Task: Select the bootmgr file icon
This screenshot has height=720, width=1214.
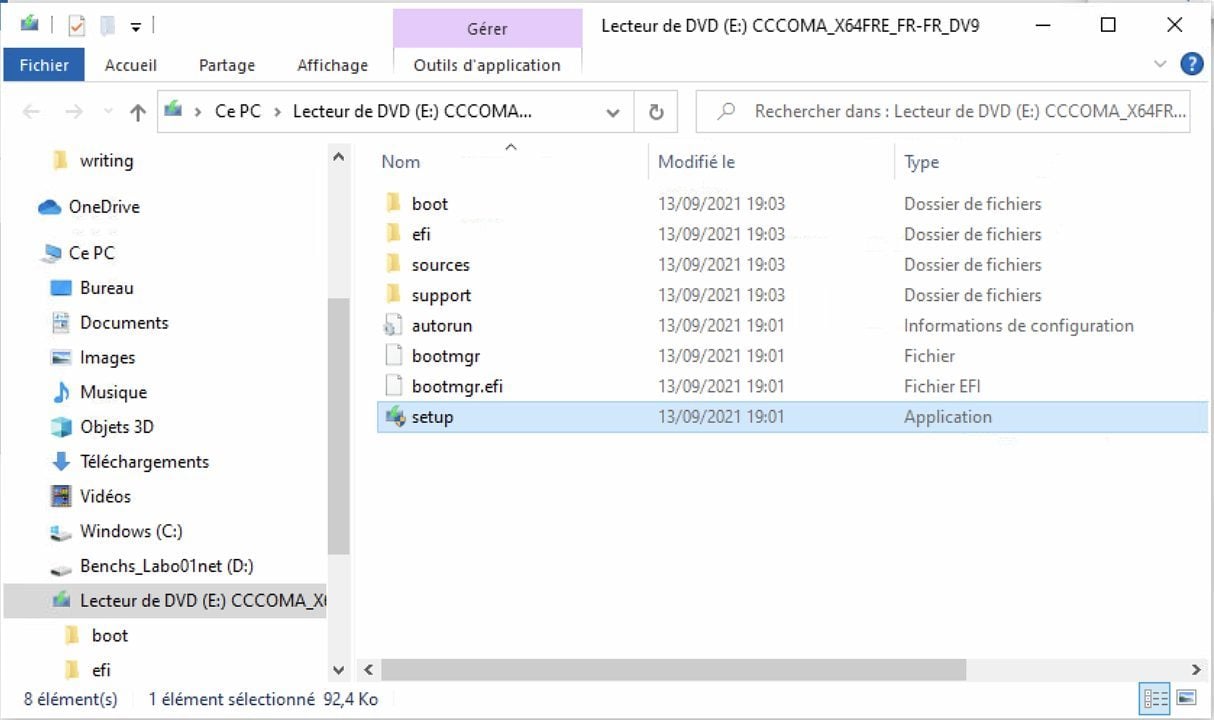Action: click(393, 355)
